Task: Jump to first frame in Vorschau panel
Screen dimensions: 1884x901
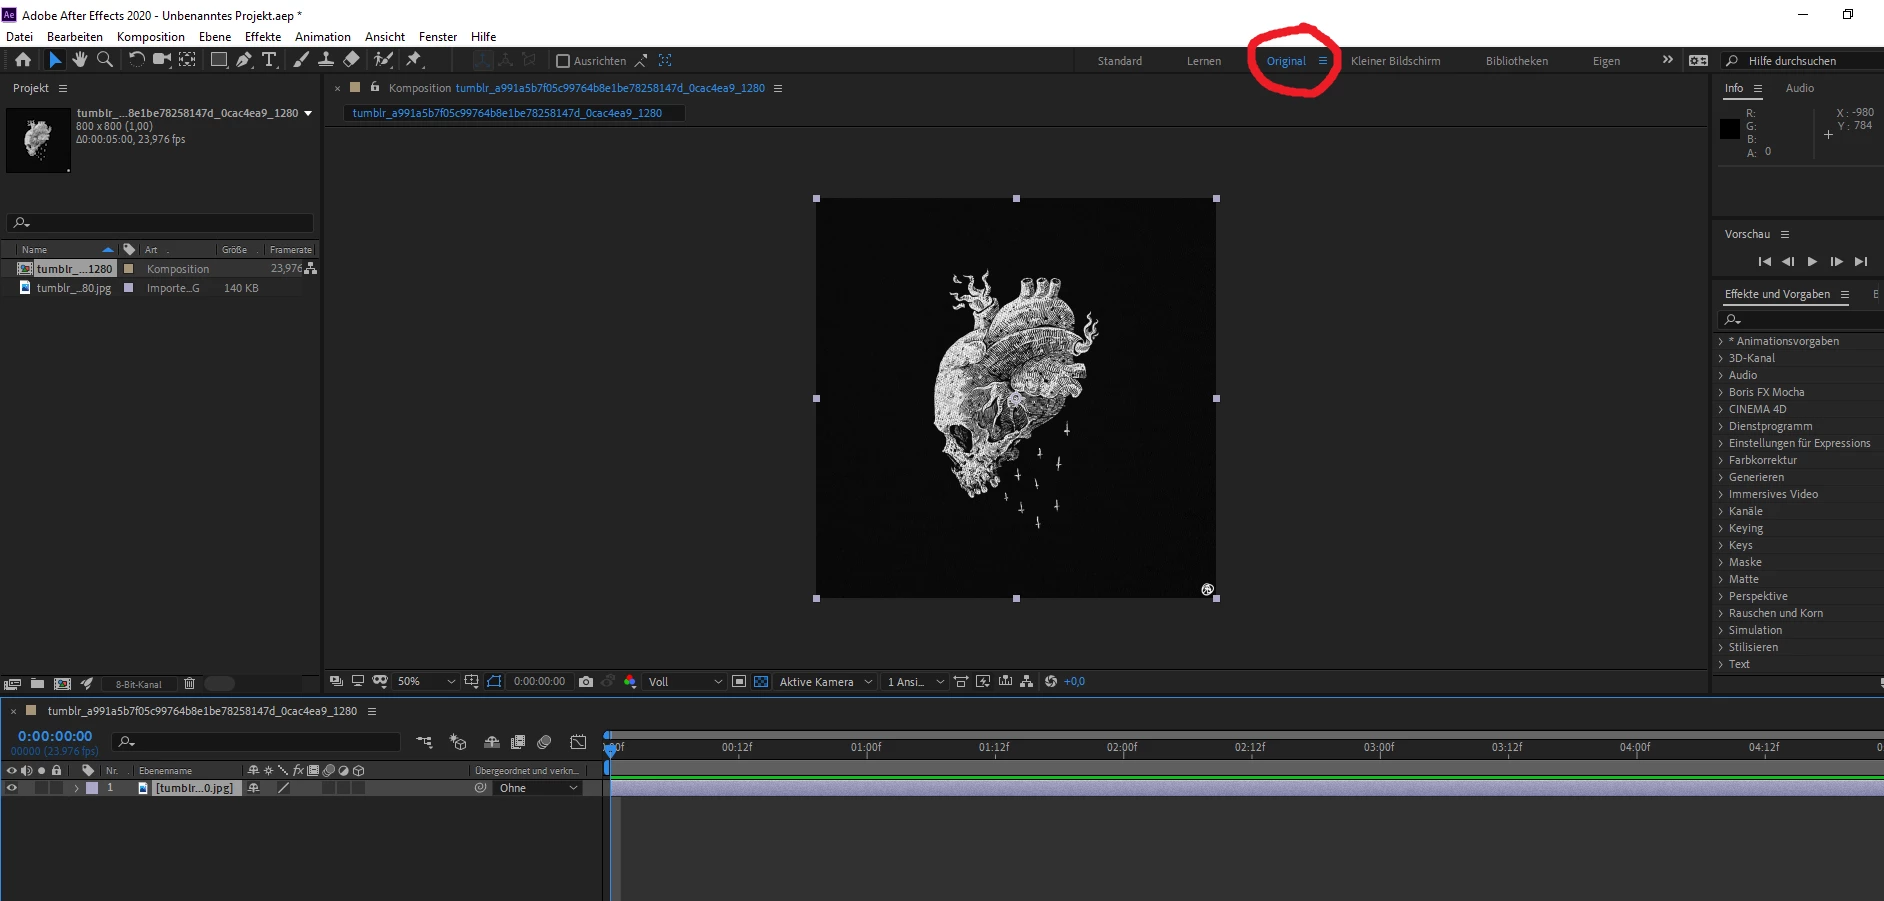Action: [1764, 262]
